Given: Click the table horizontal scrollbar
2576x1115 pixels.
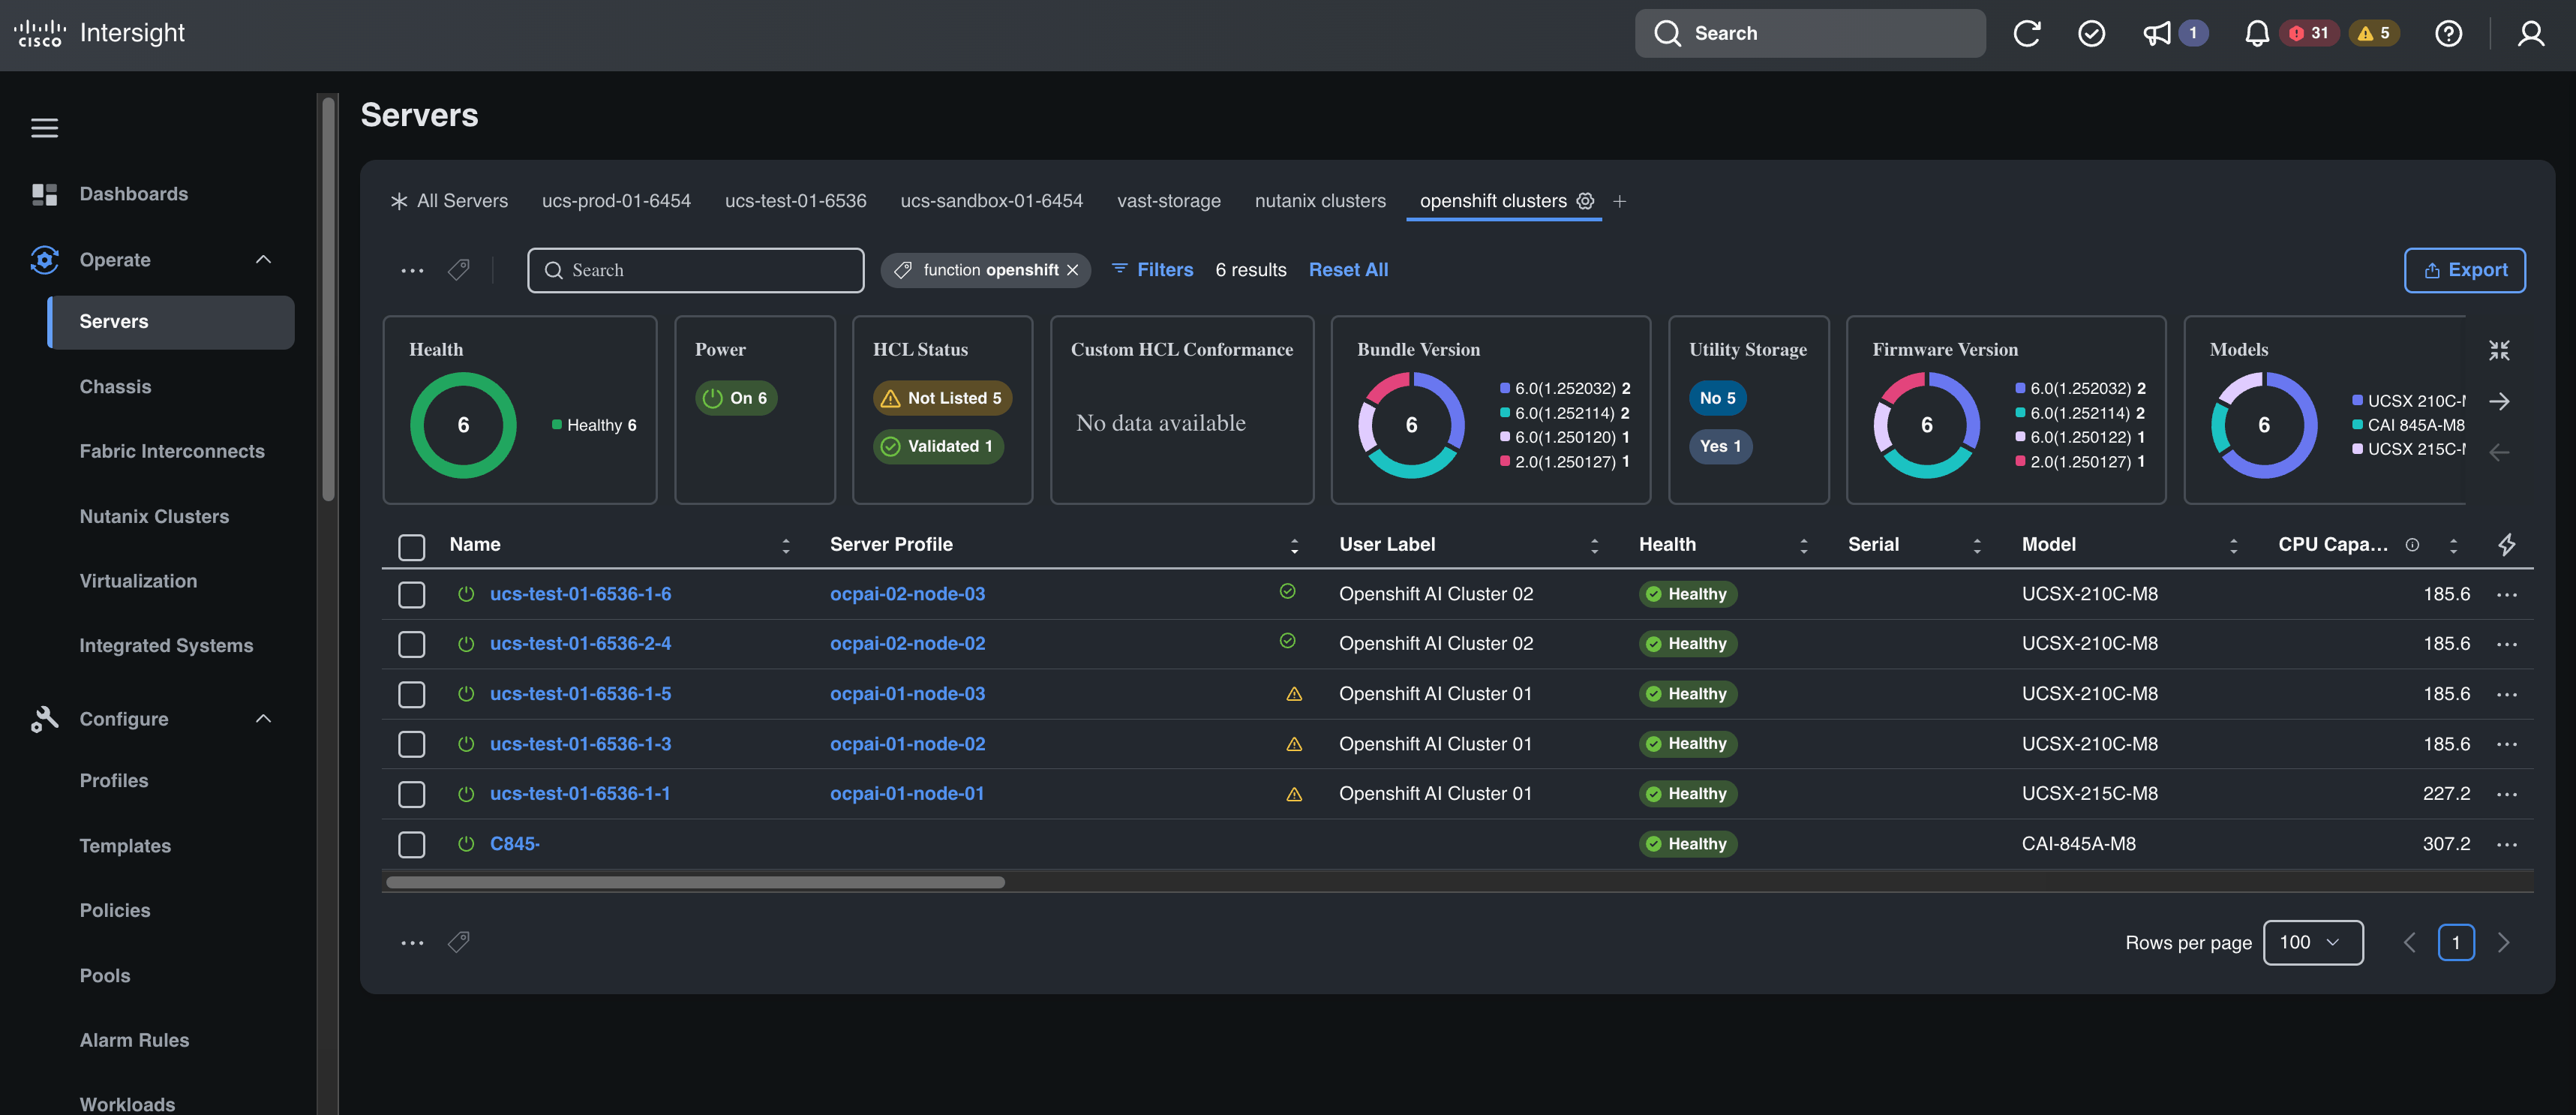Looking at the screenshot, I should 695,882.
